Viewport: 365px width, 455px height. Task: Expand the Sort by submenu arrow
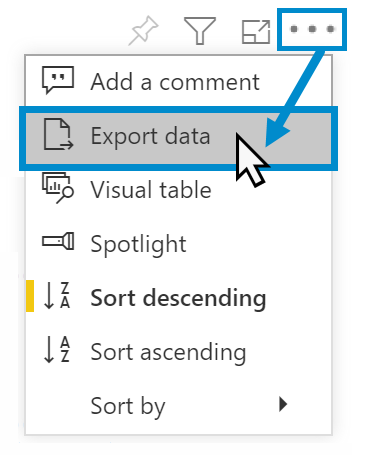[283, 404]
